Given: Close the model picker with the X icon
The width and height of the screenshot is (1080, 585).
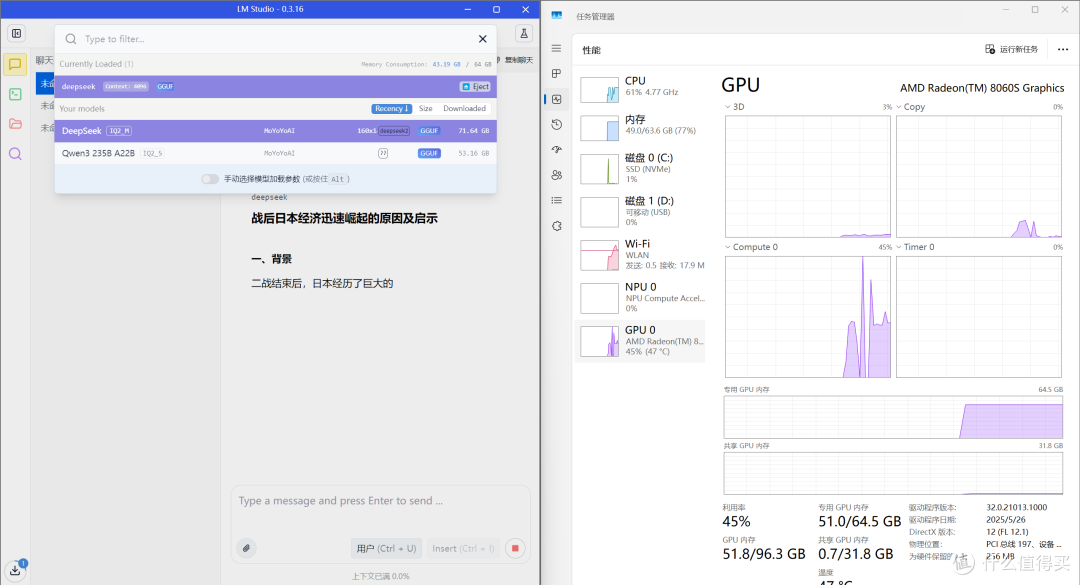Looking at the screenshot, I should tap(483, 39).
